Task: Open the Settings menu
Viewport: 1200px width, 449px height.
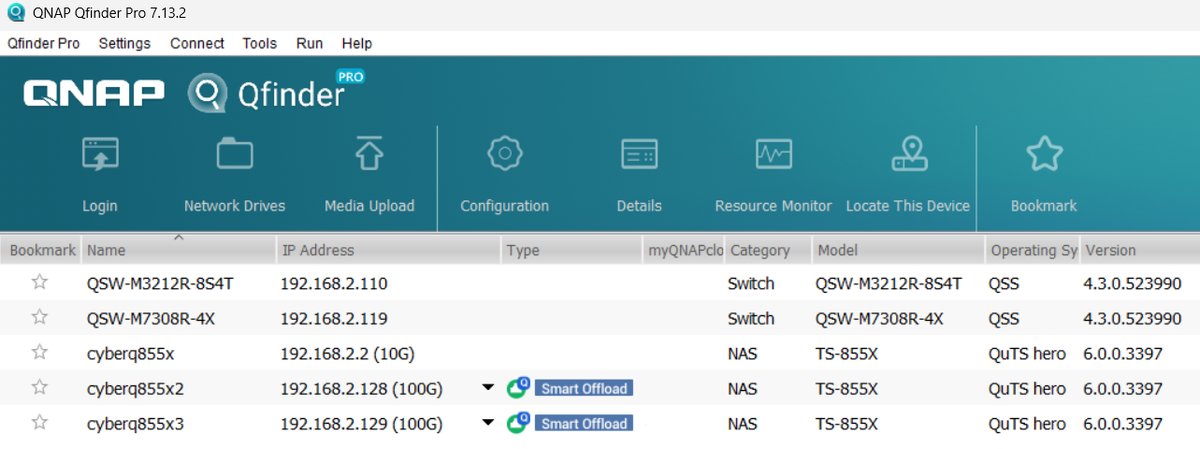Action: click(124, 43)
